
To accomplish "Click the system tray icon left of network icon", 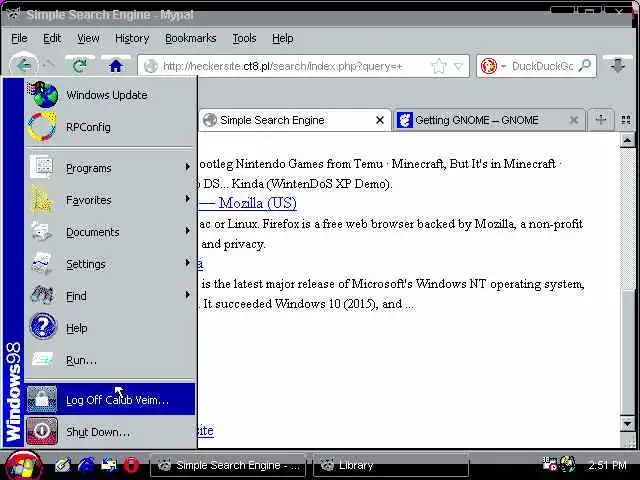I will coord(550,464).
